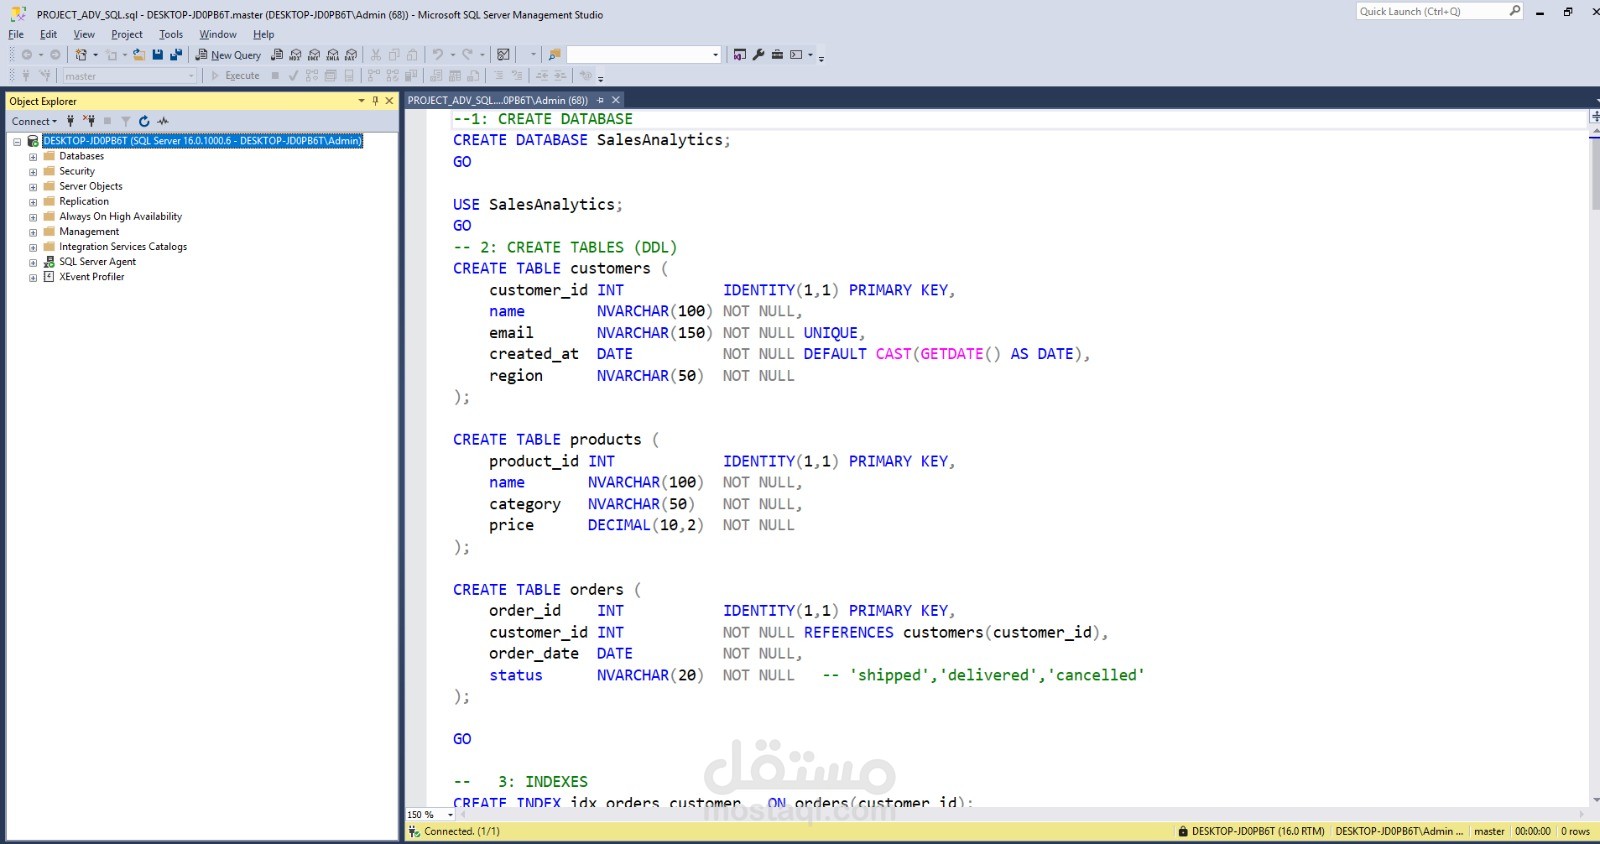Click the Find in Files icon
Screen dimensions: 1600x844
point(554,54)
